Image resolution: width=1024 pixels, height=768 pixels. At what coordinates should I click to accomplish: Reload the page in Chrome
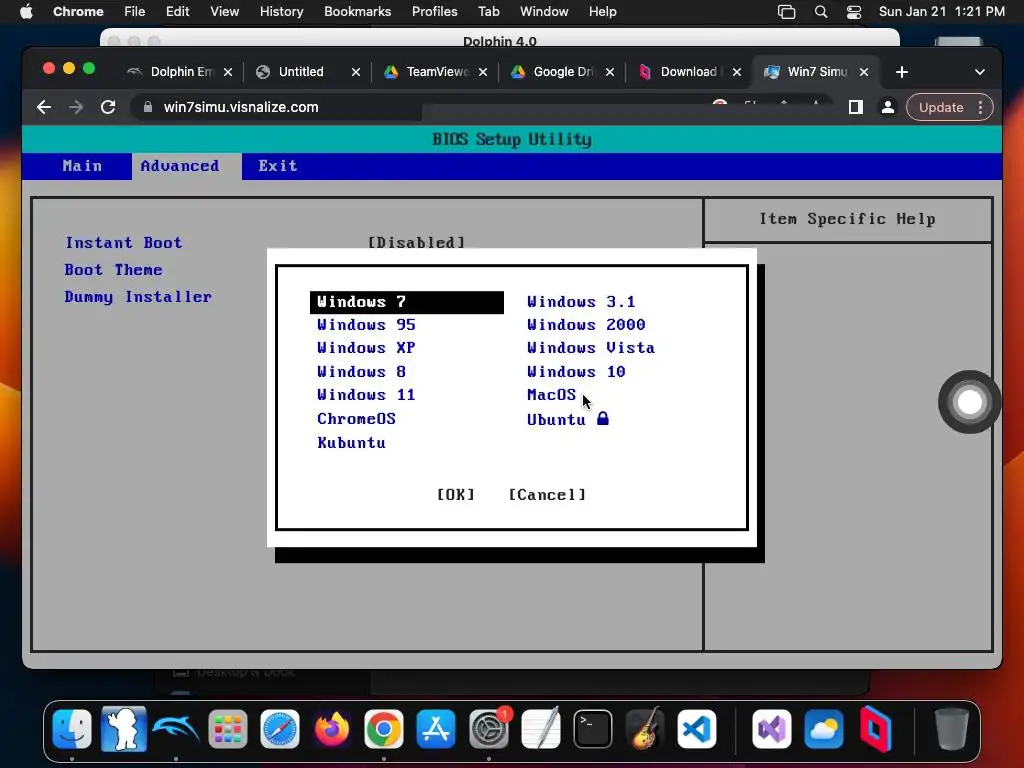point(108,107)
